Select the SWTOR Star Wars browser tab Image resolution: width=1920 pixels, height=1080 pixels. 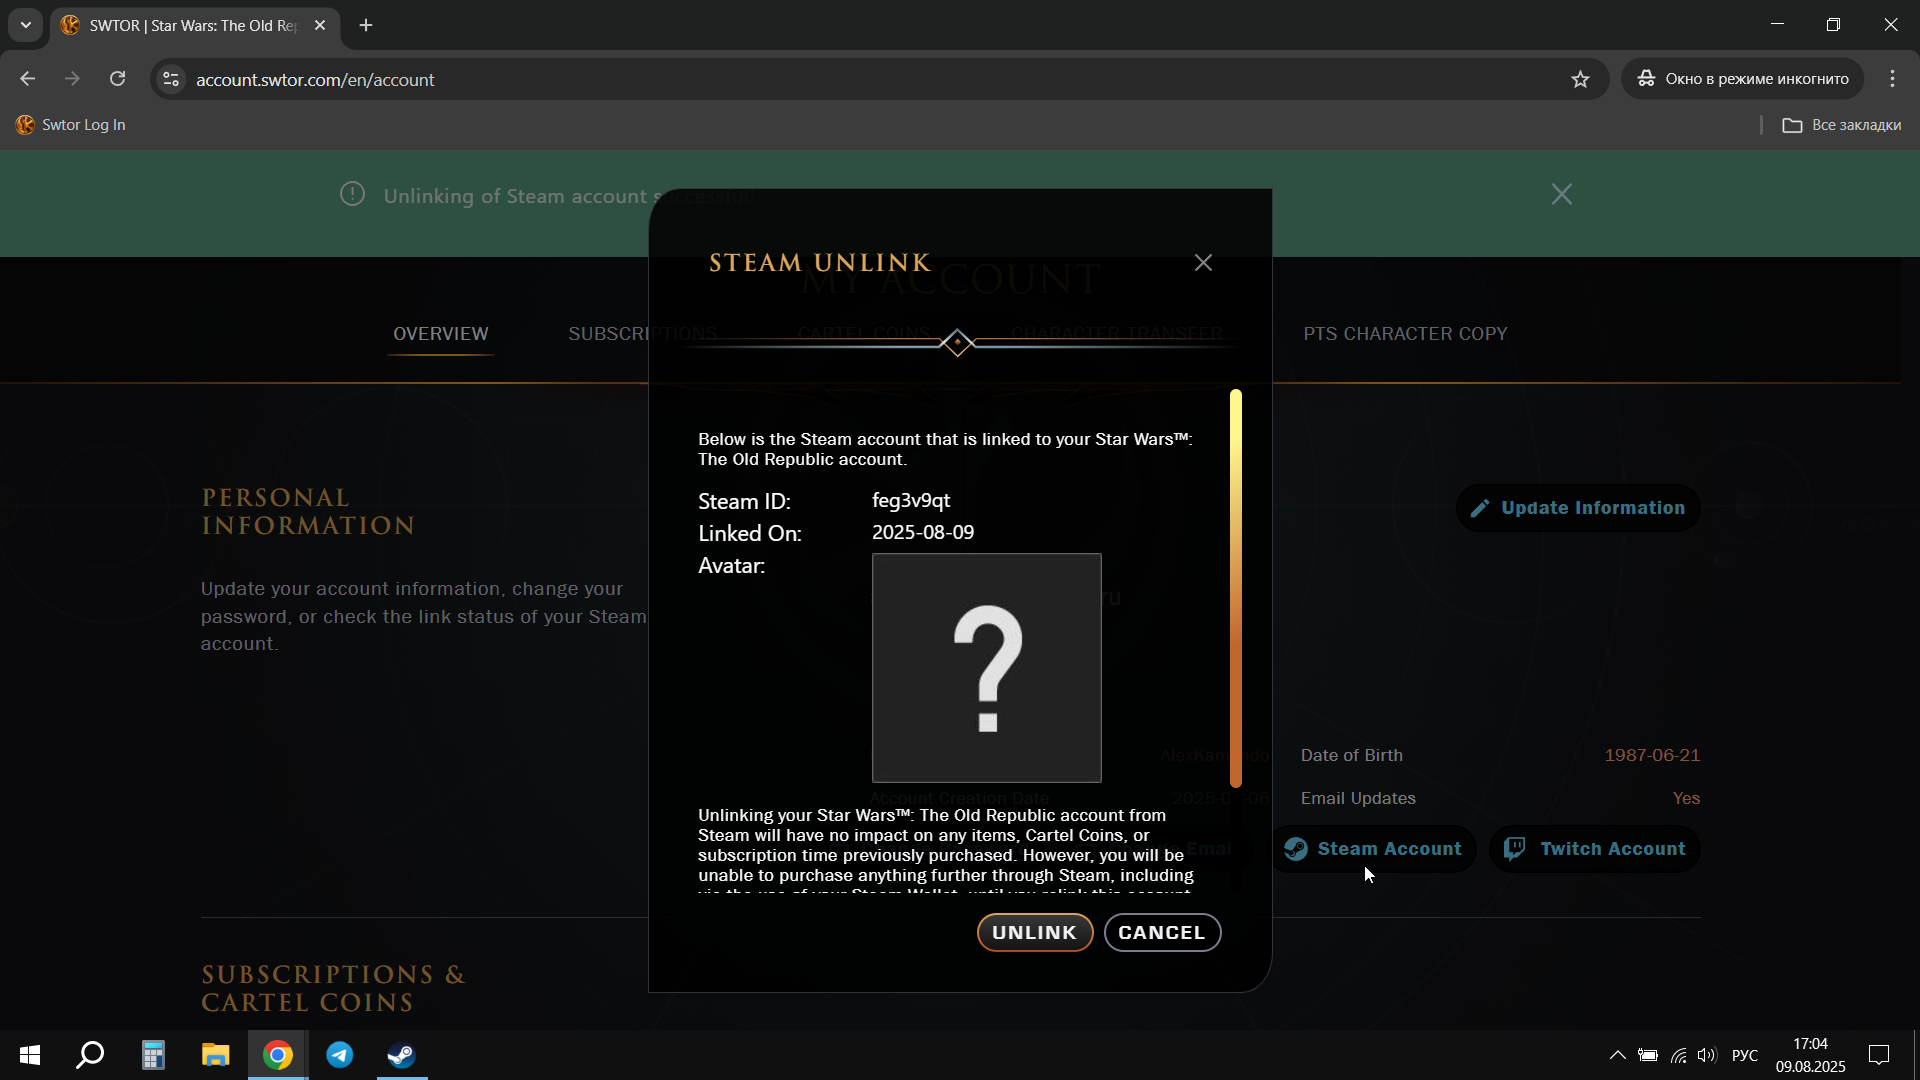click(195, 25)
